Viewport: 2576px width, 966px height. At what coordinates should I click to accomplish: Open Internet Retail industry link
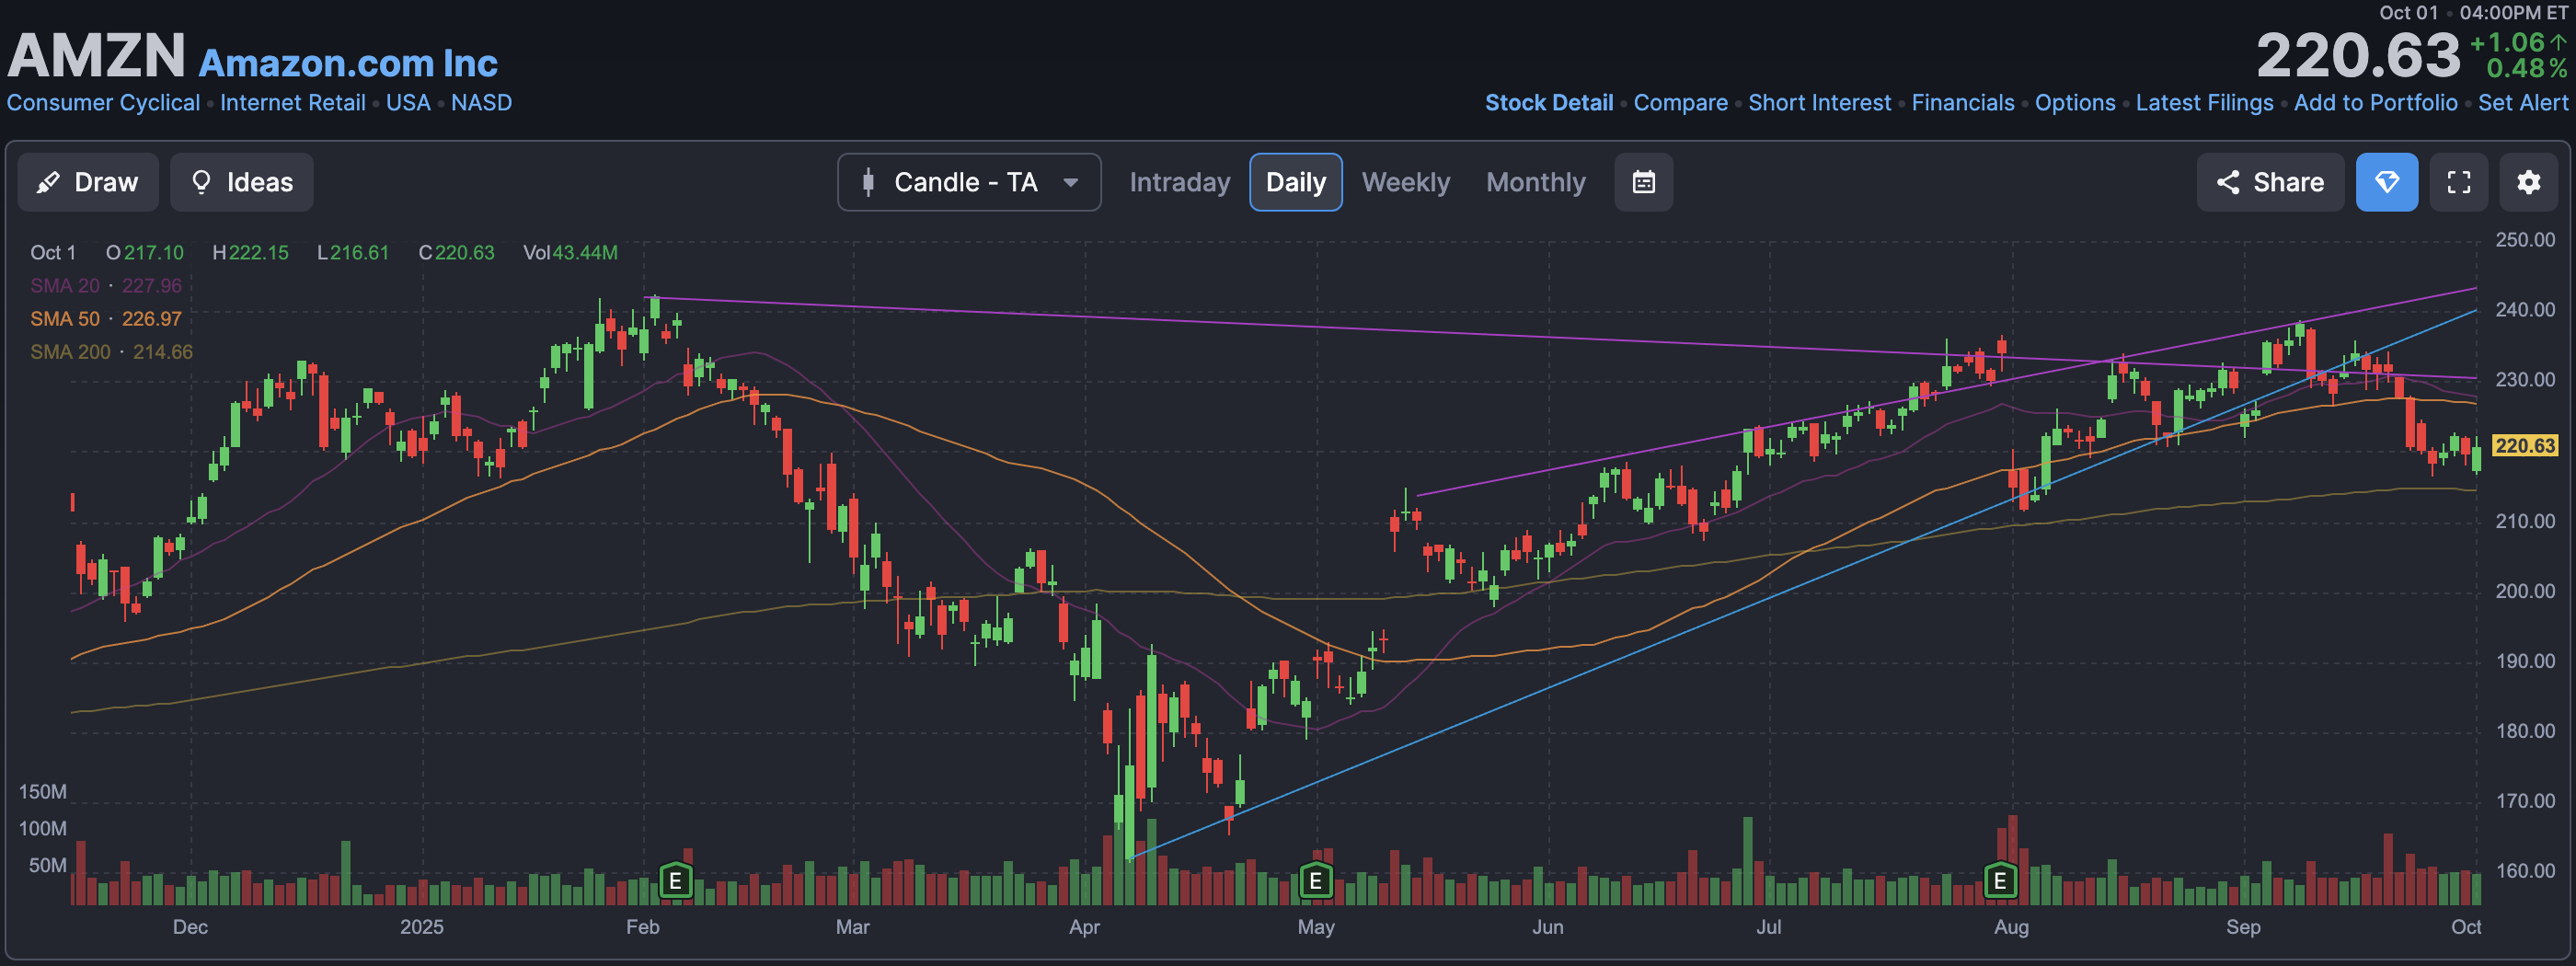pyautogui.click(x=292, y=103)
